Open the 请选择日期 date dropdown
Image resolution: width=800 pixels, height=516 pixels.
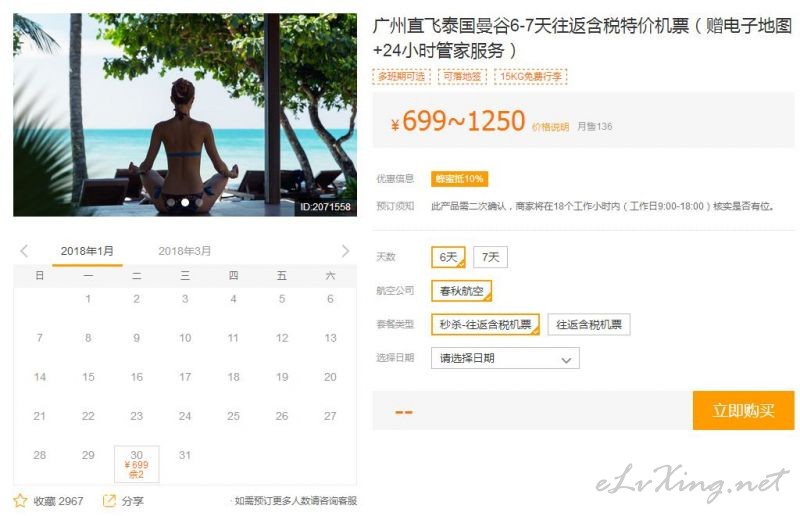505,358
